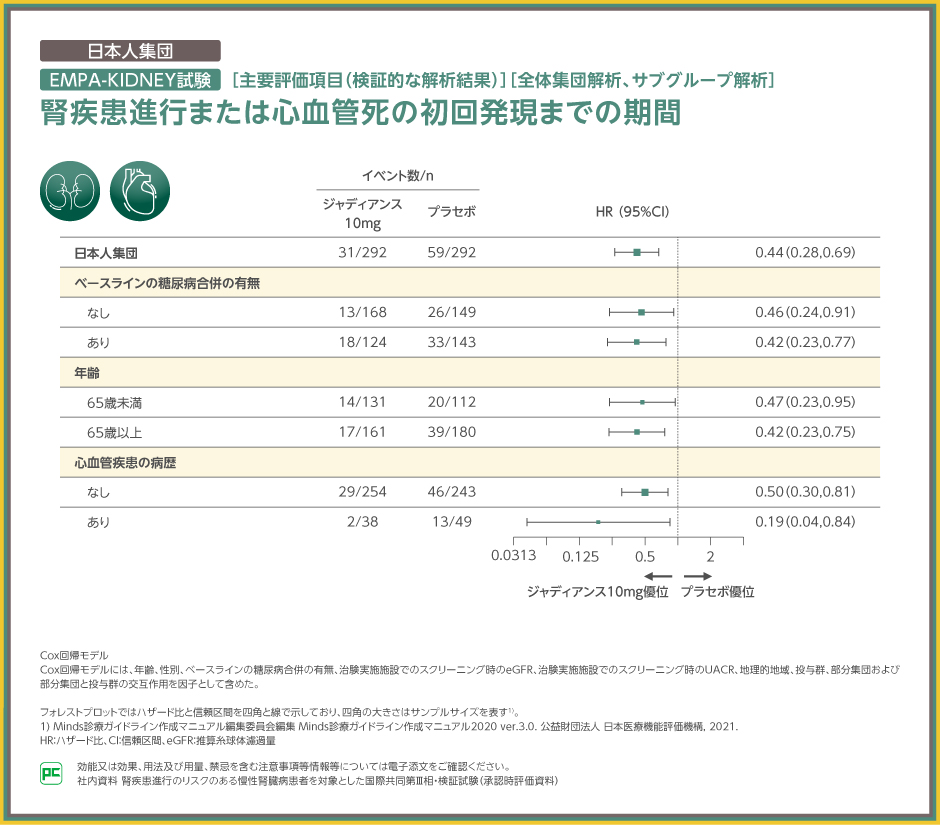The width and height of the screenshot is (940, 825).
Task: Click the 65歳以上 row label
Action: [114, 433]
